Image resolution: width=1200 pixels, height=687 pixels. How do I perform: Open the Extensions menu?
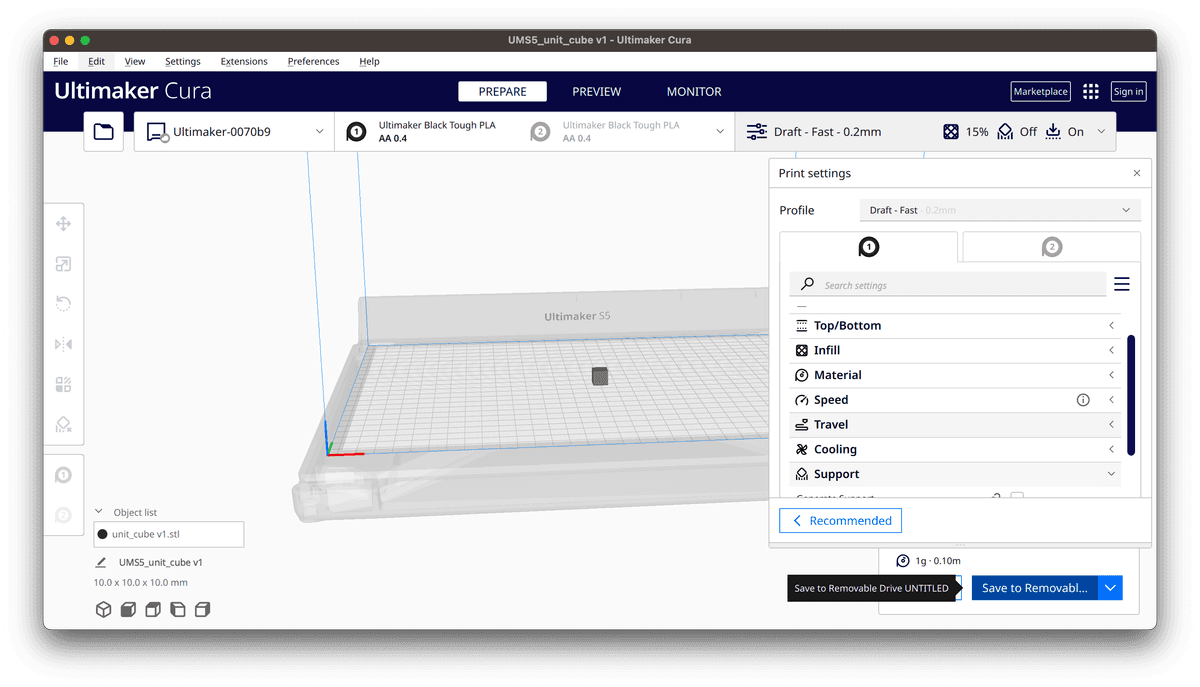tap(244, 61)
